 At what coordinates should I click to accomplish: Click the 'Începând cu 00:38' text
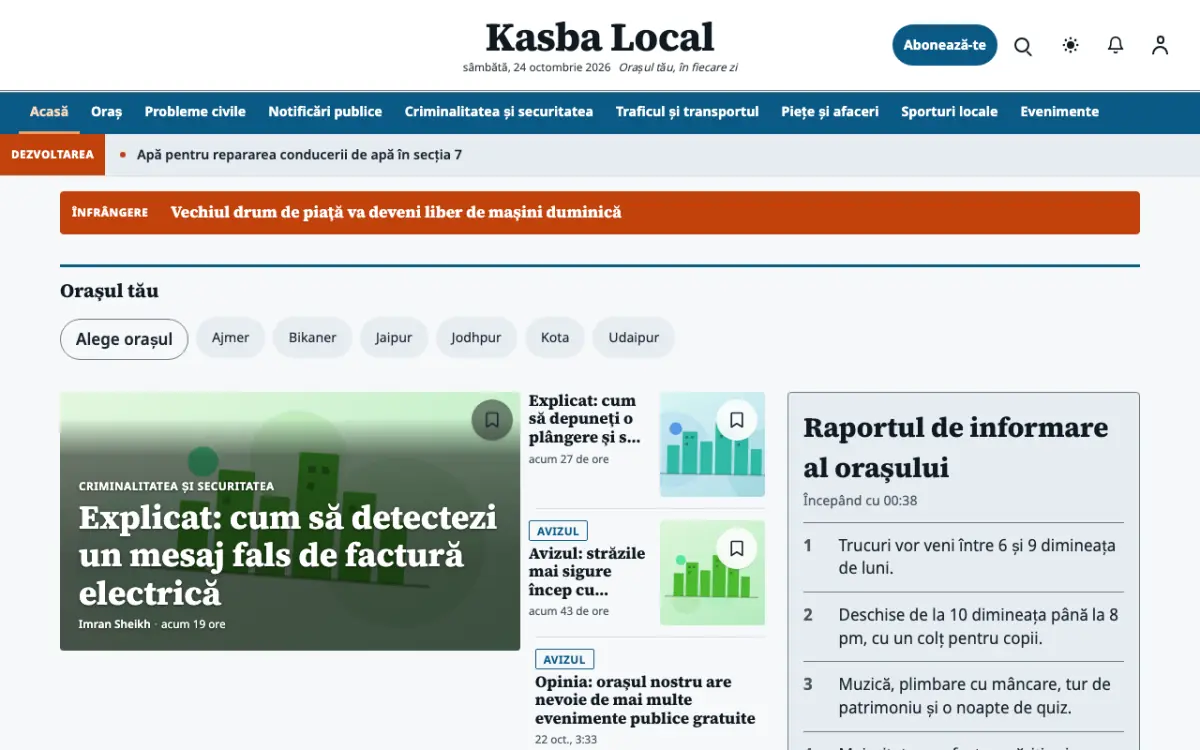[860, 500]
